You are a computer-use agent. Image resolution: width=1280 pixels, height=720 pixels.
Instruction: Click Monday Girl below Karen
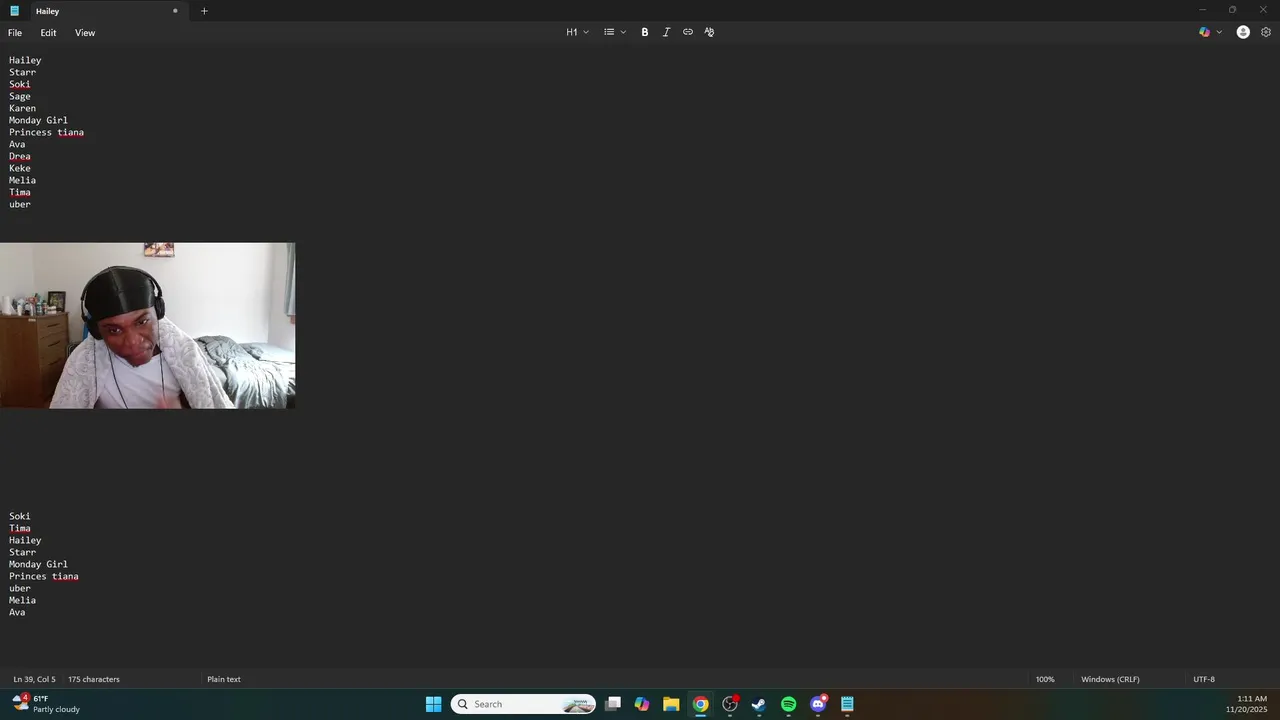coord(38,120)
